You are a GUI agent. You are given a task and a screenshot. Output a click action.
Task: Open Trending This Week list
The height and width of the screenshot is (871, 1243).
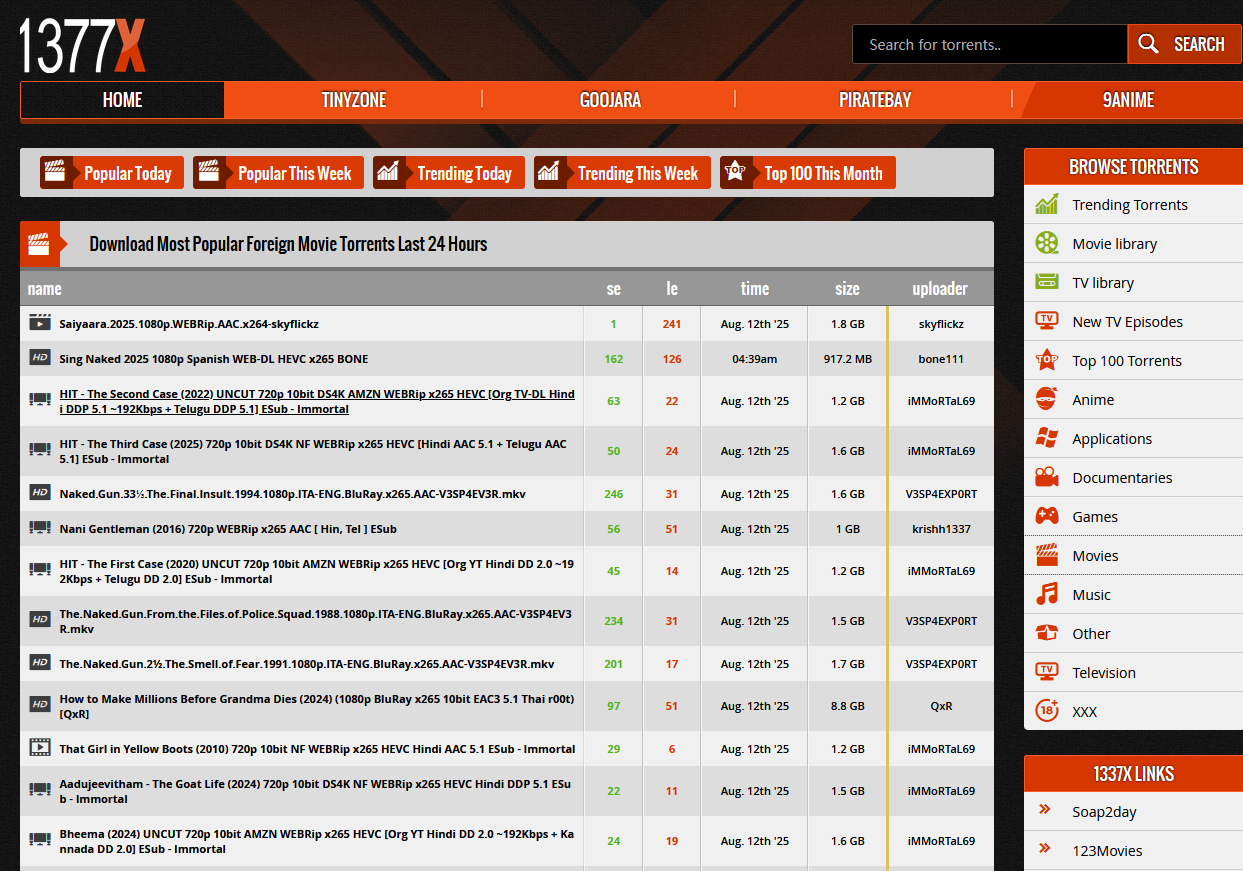(637, 173)
